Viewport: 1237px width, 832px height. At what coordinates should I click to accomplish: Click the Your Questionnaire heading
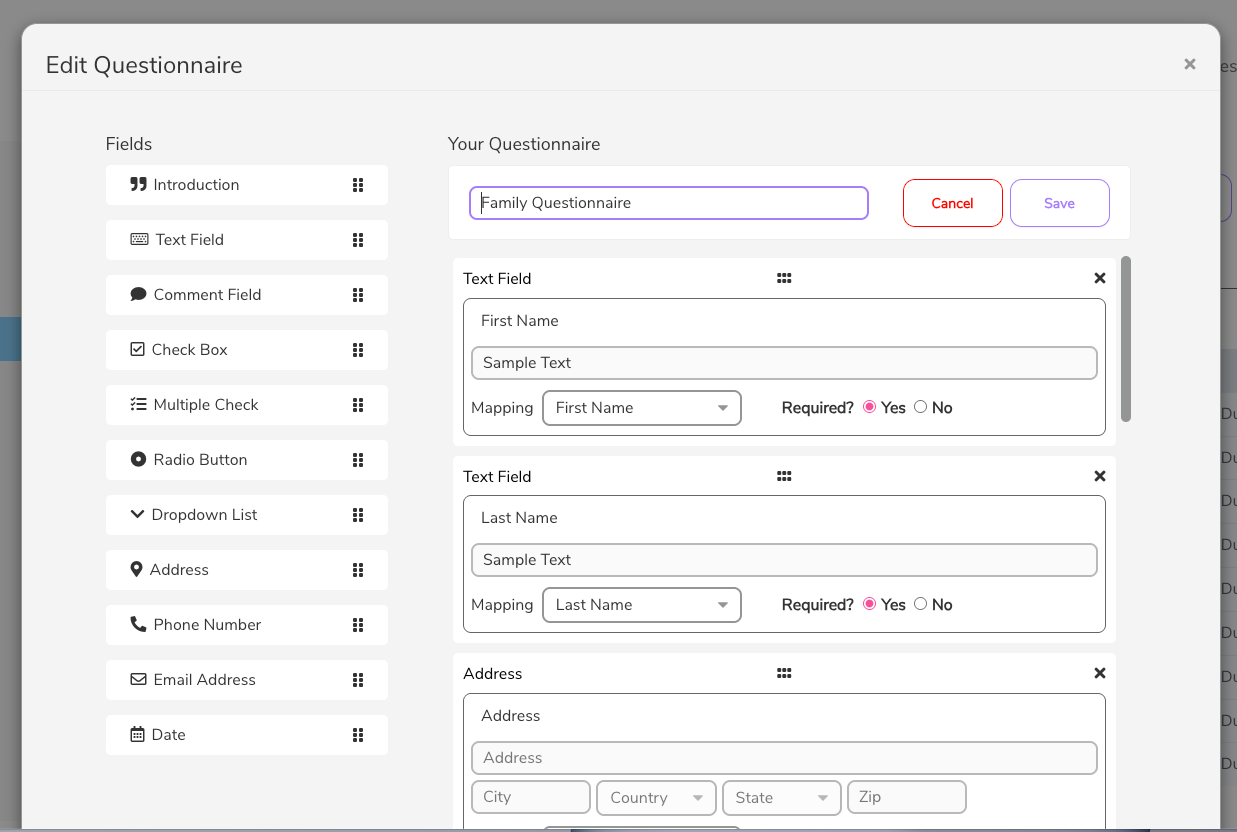click(x=524, y=144)
